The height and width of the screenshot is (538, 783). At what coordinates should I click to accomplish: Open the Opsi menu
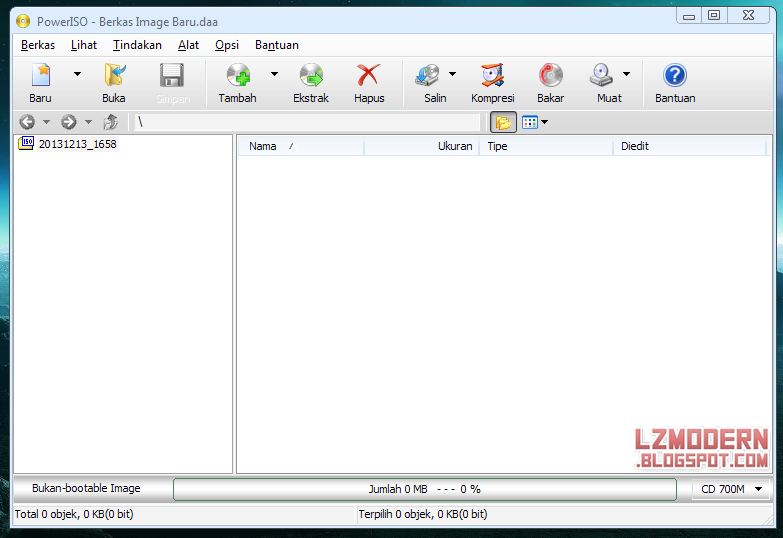227,45
